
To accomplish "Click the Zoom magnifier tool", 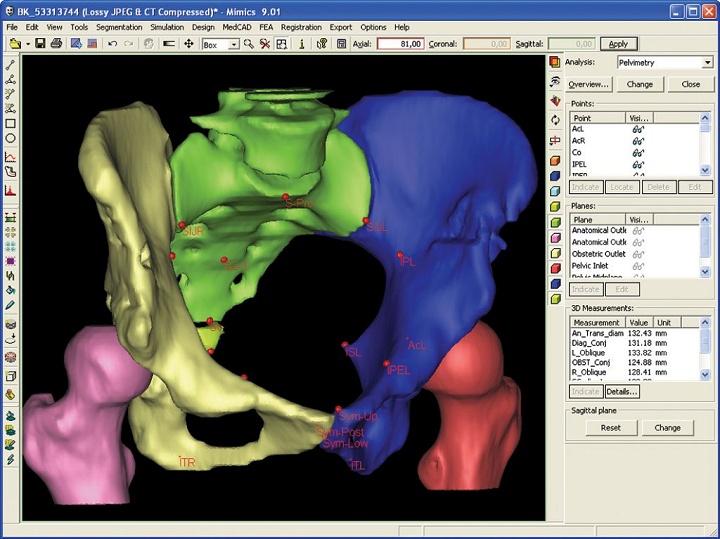I will 248,44.
